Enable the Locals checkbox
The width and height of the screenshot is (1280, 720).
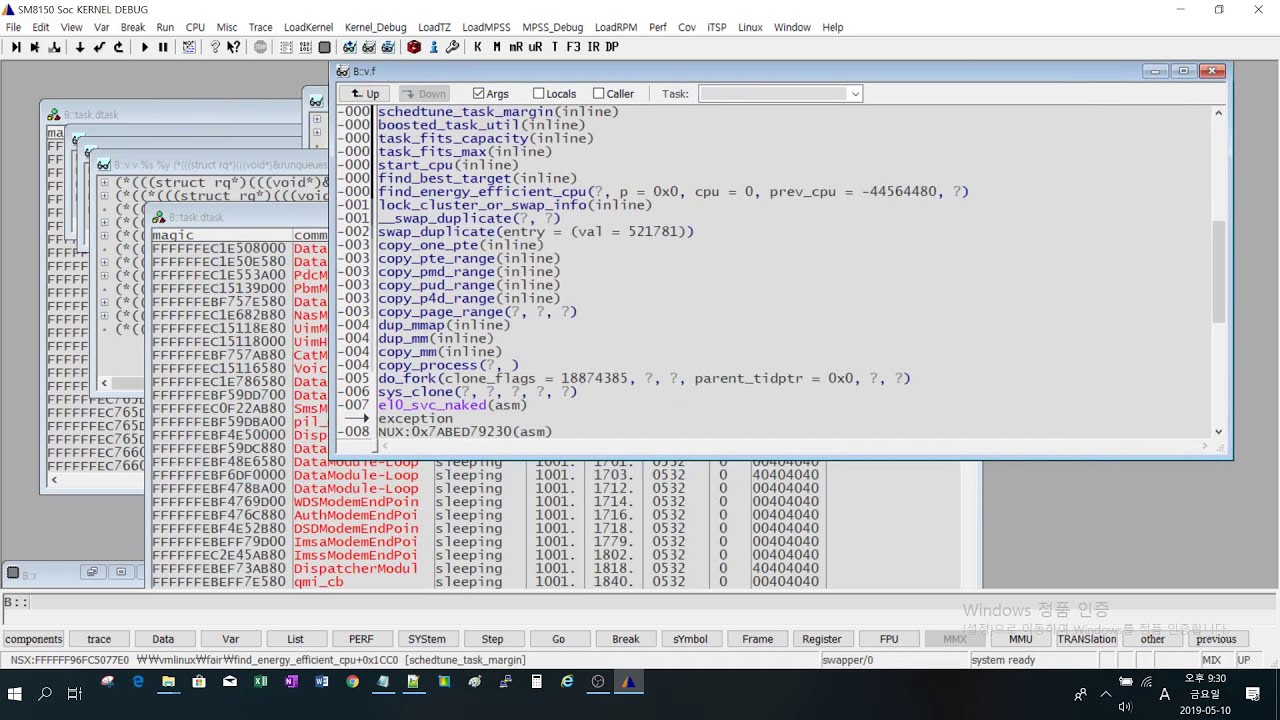(x=539, y=93)
